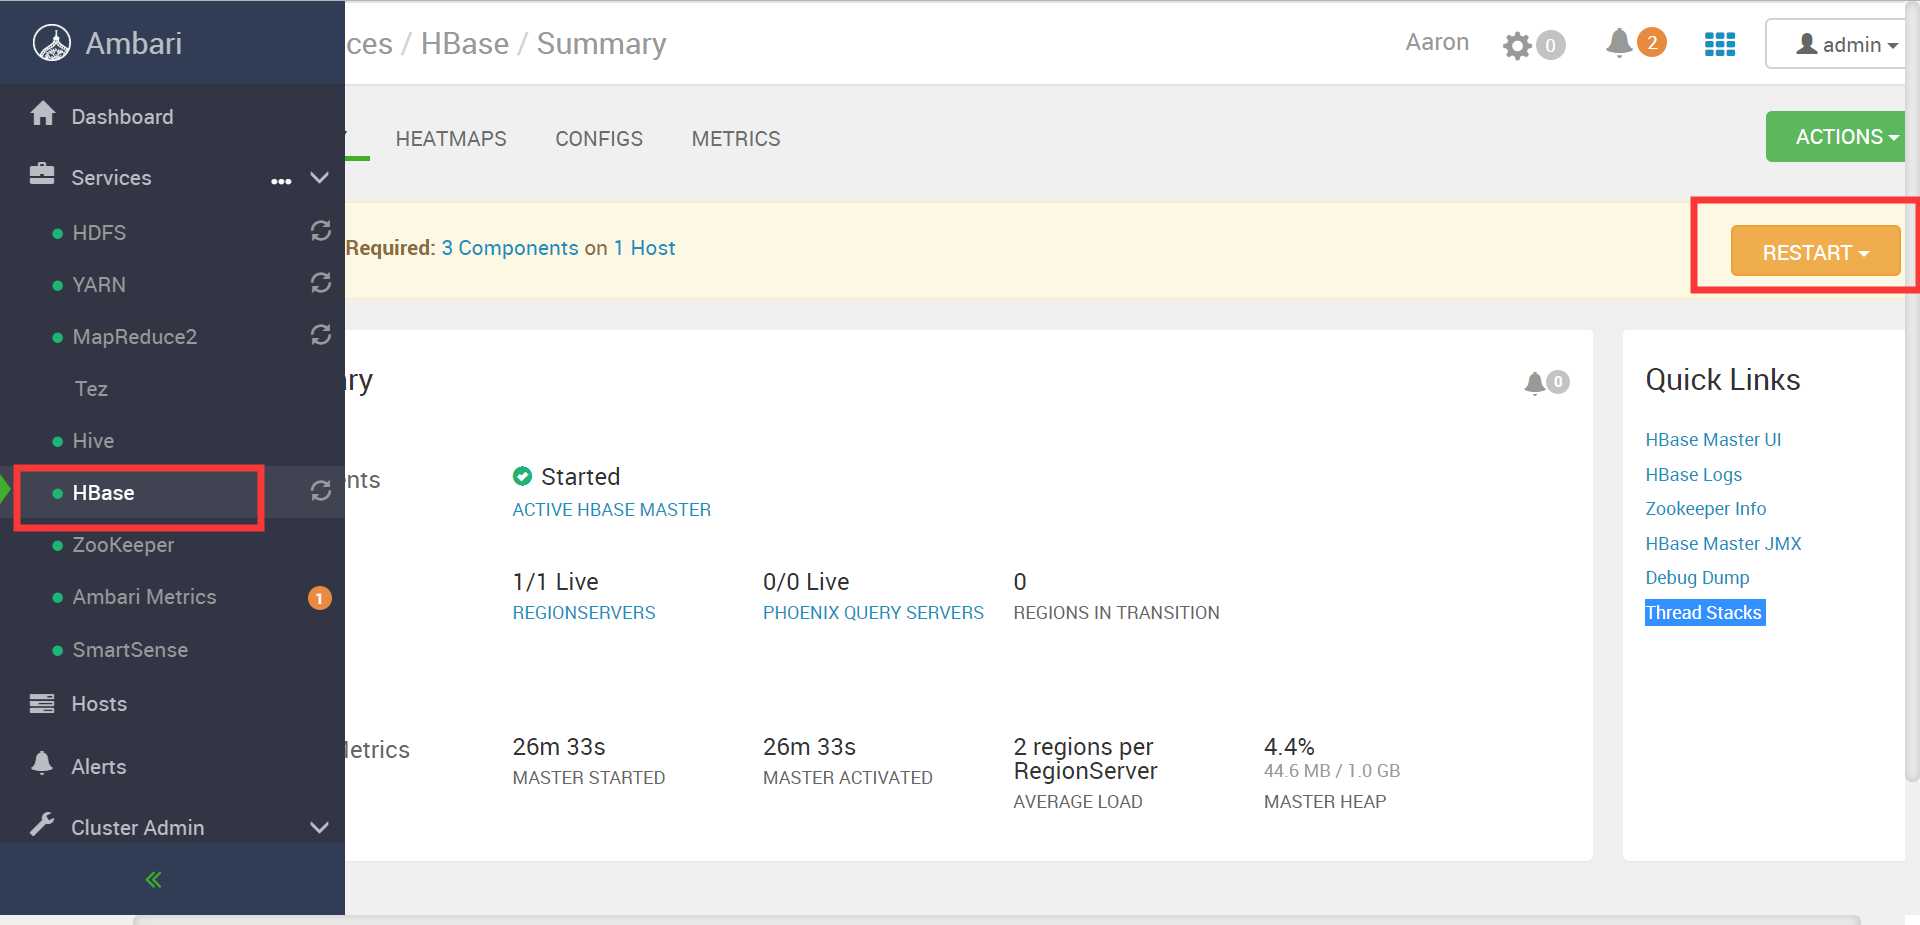Select Hive service
The height and width of the screenshot is (925, 1920).
(x=93, y=441)
